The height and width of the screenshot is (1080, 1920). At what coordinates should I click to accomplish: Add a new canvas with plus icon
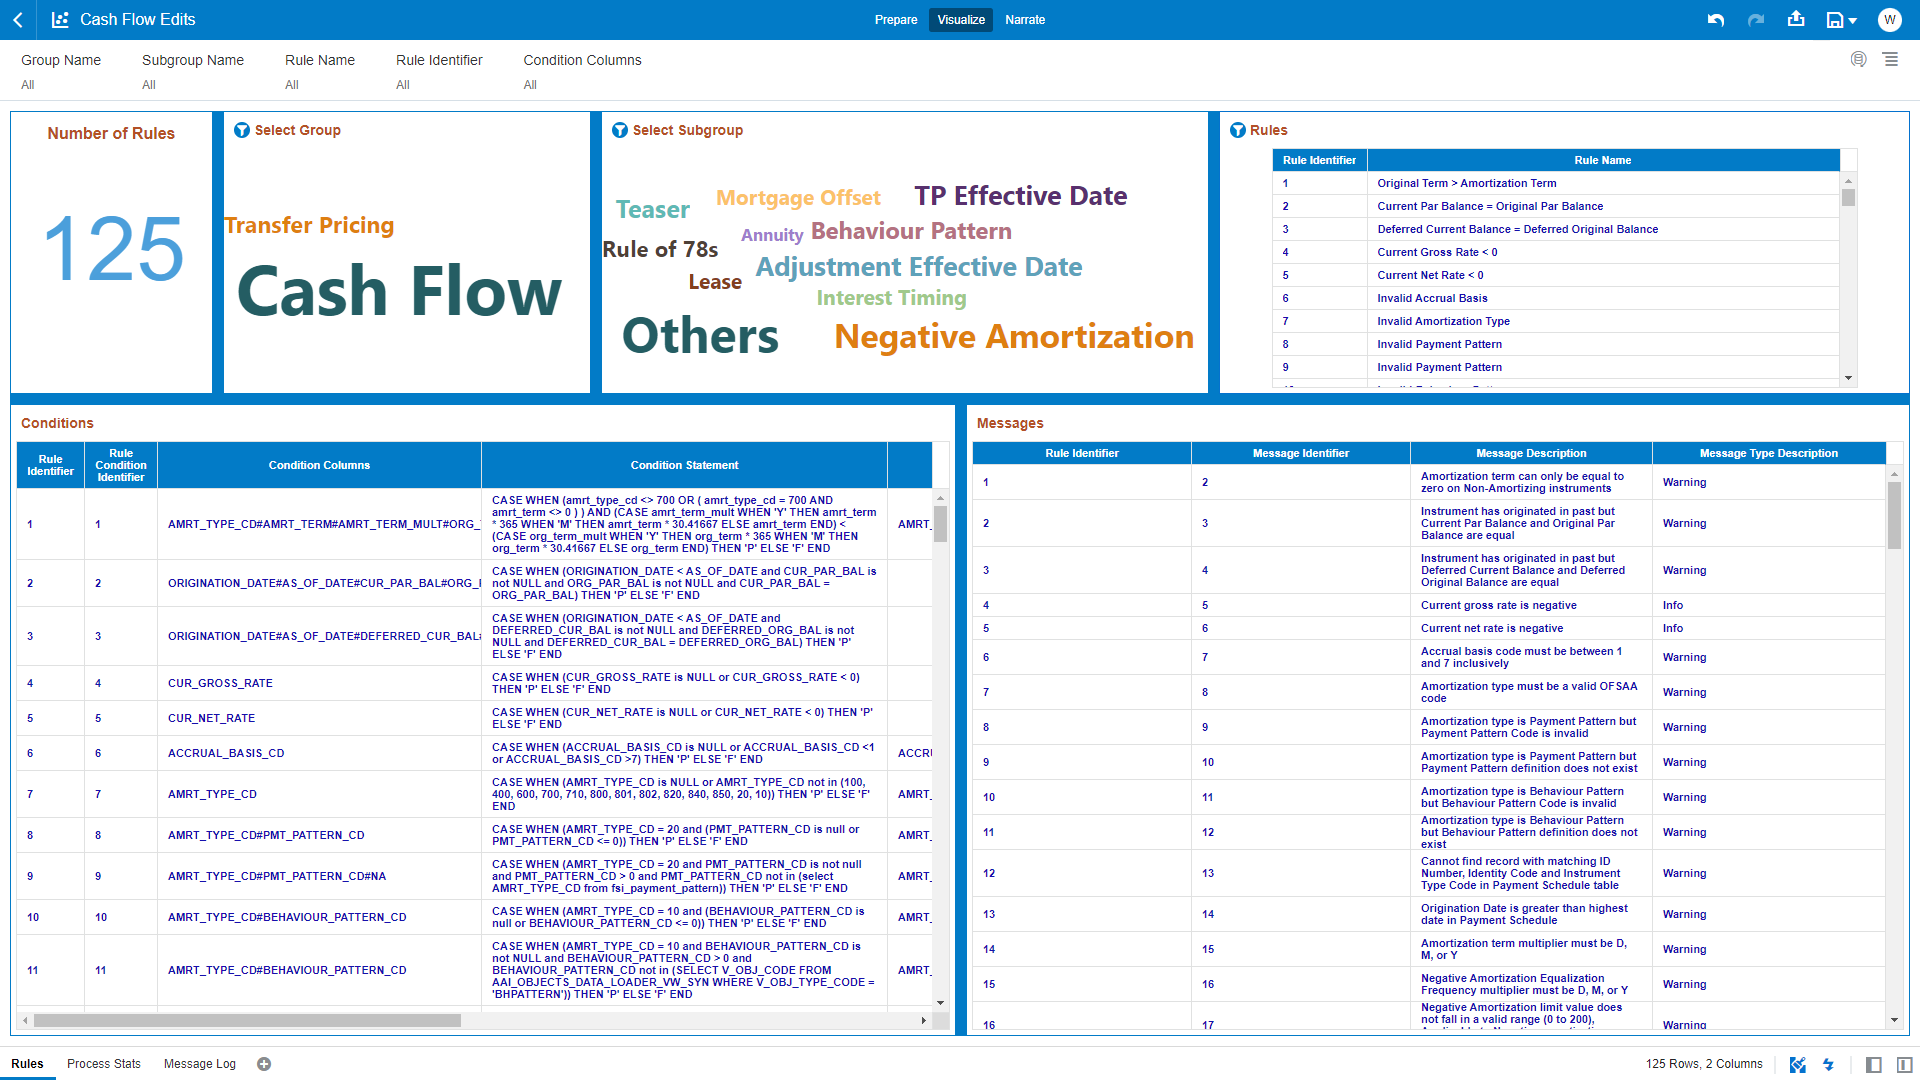point(264,1064)
